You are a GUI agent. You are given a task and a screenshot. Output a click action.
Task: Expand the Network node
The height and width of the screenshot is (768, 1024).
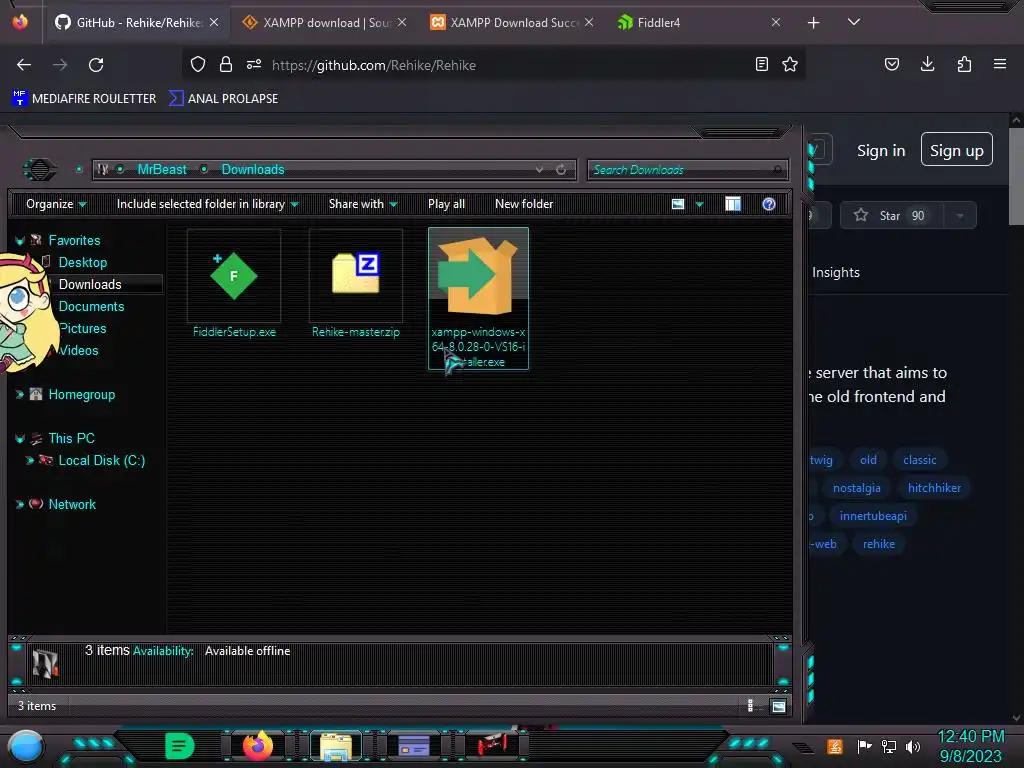(x=20, y=505)
